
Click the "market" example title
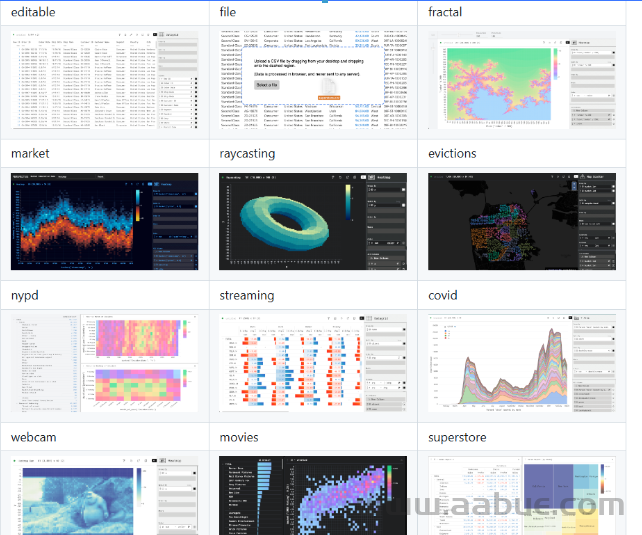pyautogui.click(x=30, y=153)
